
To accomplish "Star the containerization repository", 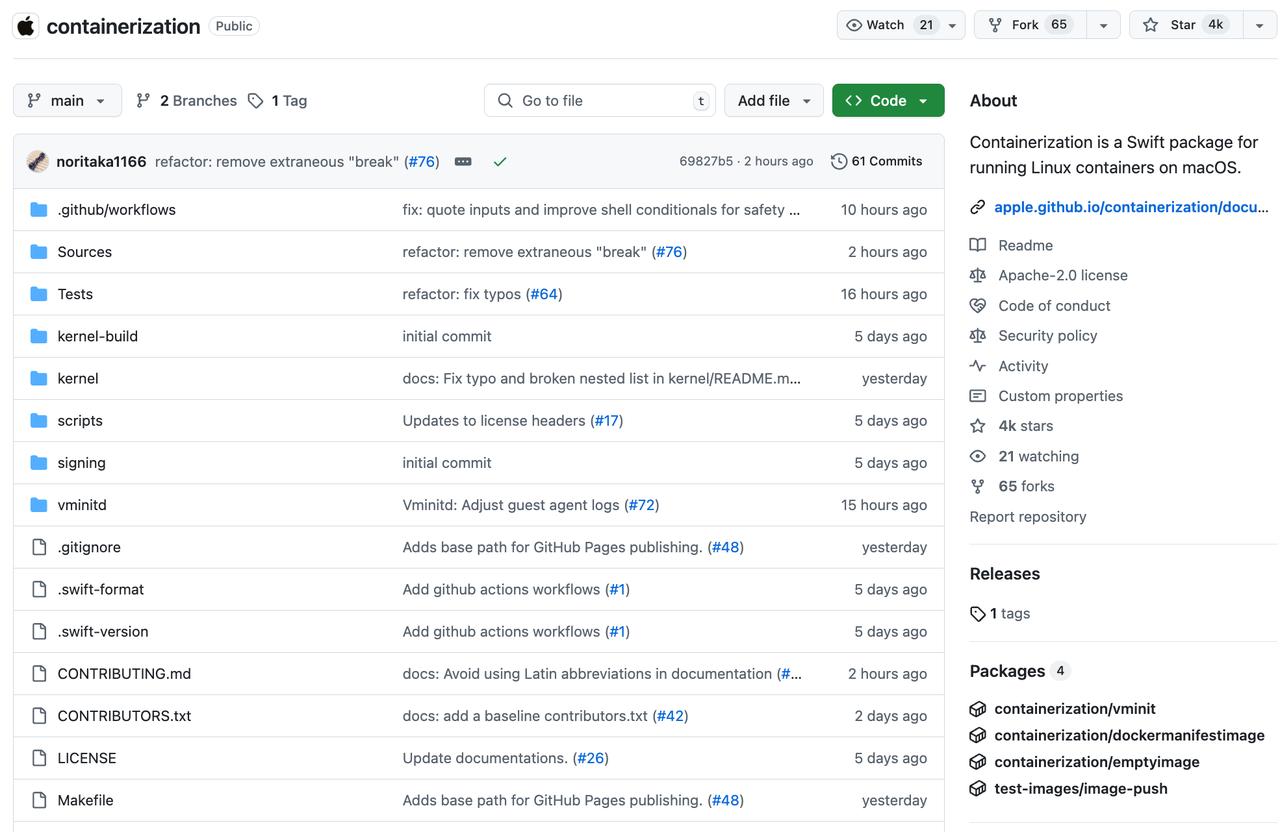I will [x=1186, y=25].
